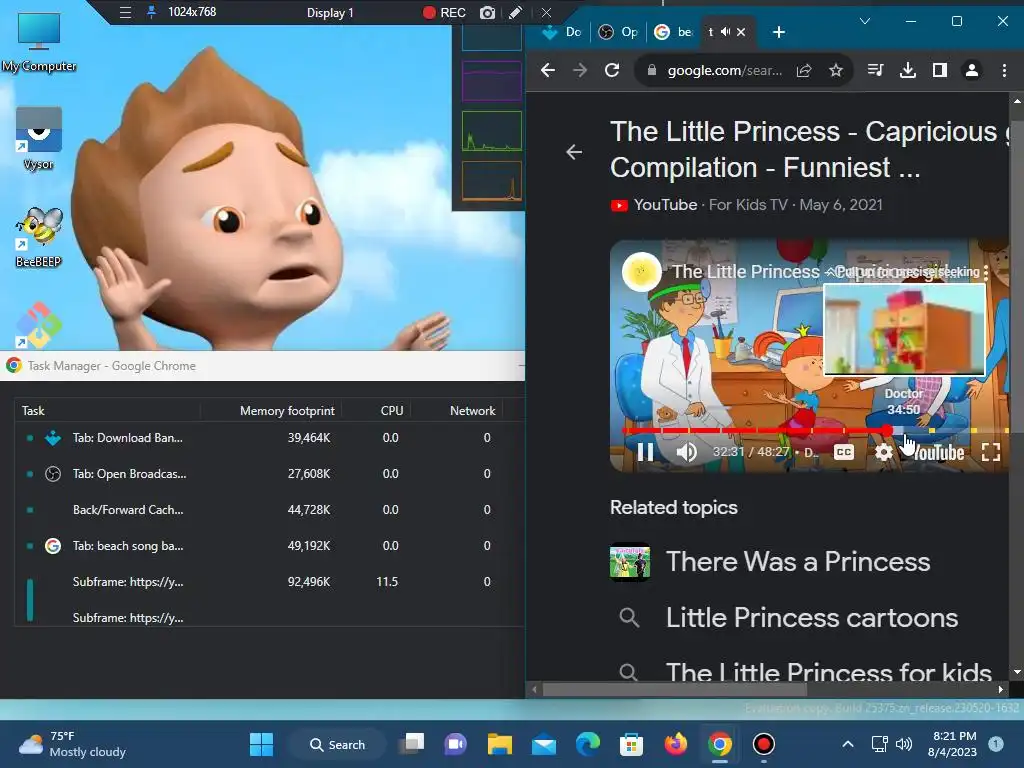Enter fullscreen on the video player
1024x768 pixels.
991,452
